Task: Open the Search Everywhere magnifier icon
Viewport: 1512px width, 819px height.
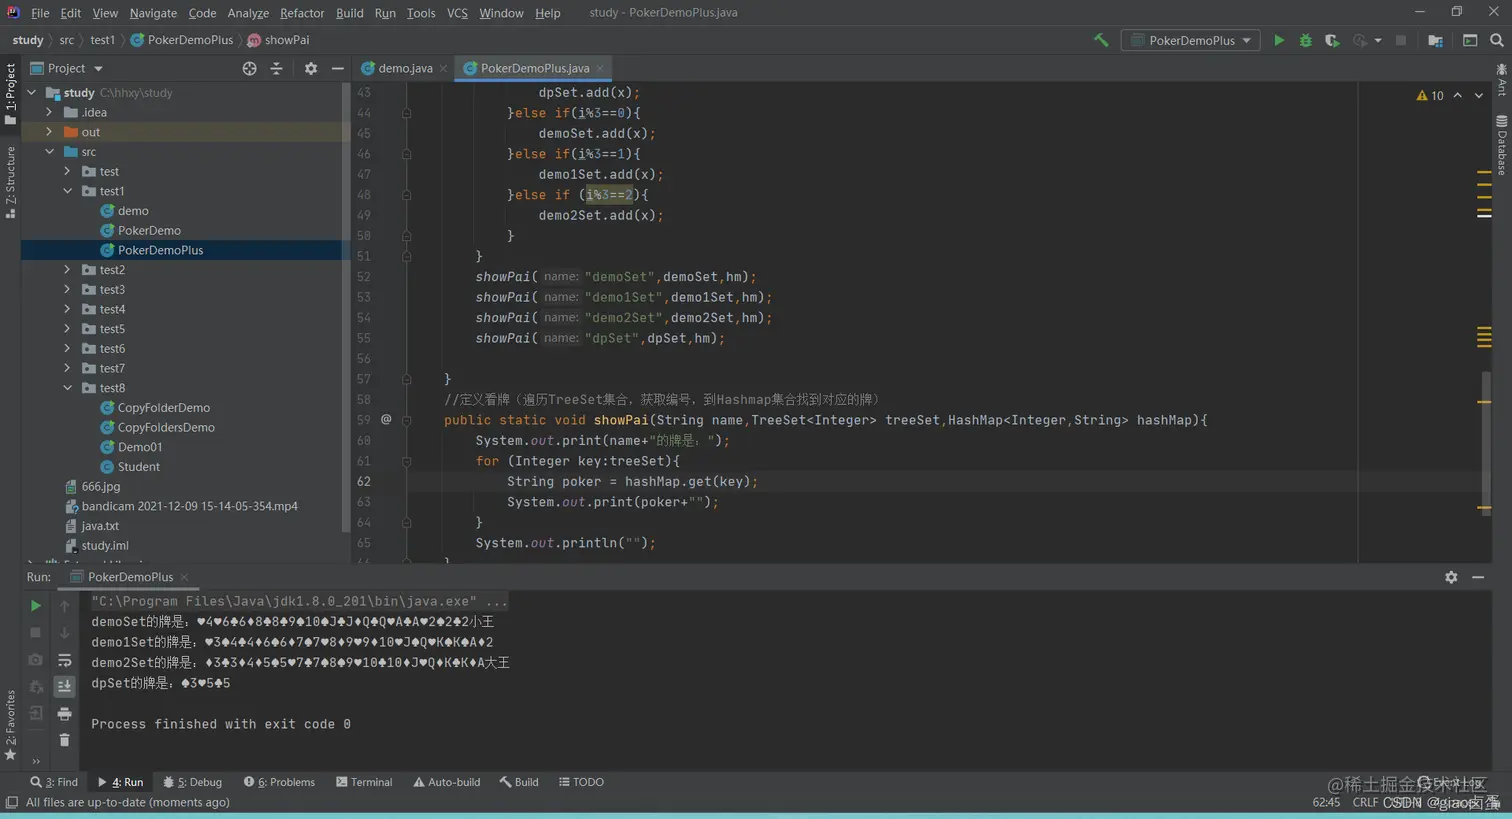Action: coord(1497,40)
